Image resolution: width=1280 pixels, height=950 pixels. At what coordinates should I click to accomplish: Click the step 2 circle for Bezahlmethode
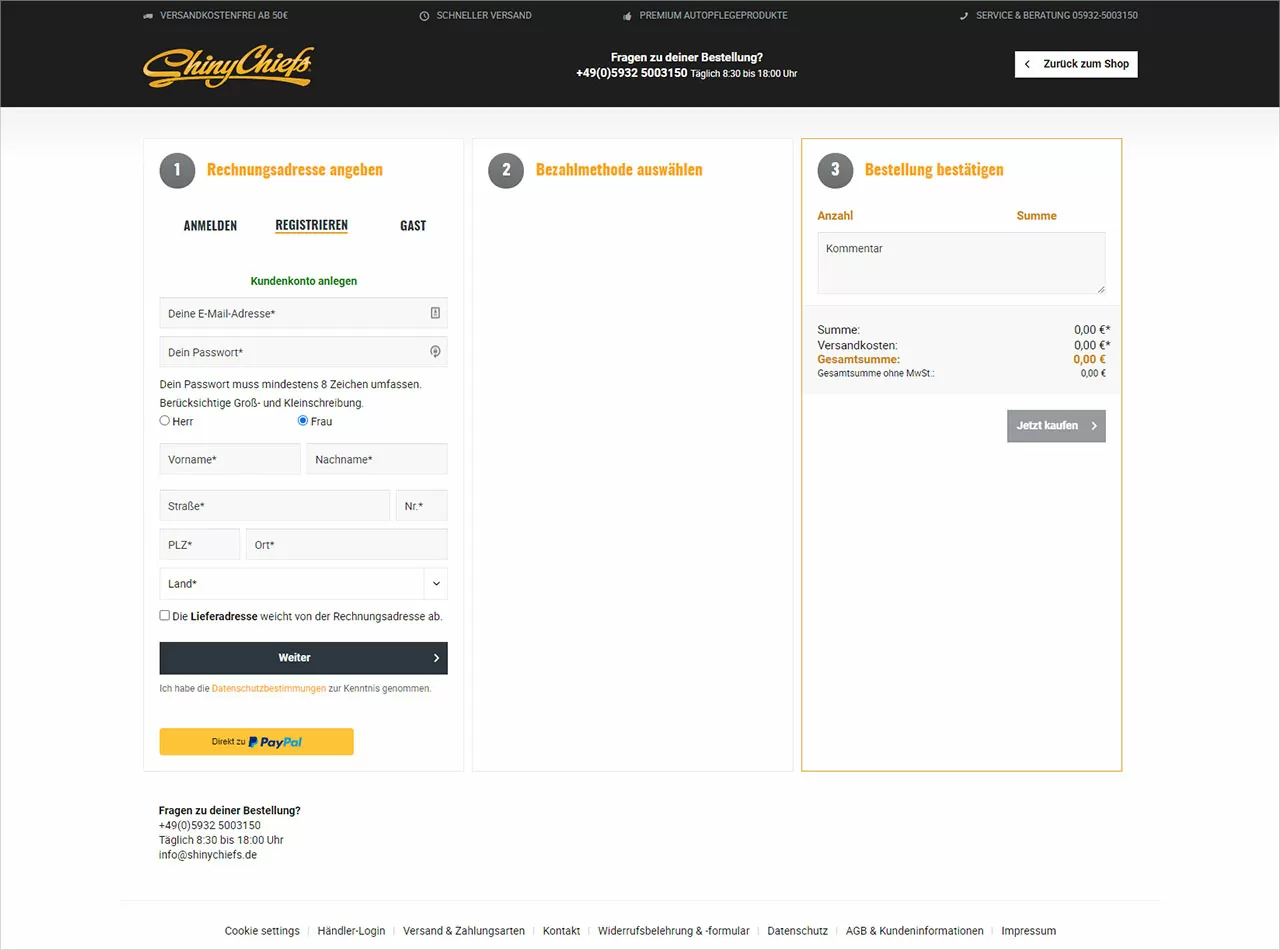coord(506,170)
